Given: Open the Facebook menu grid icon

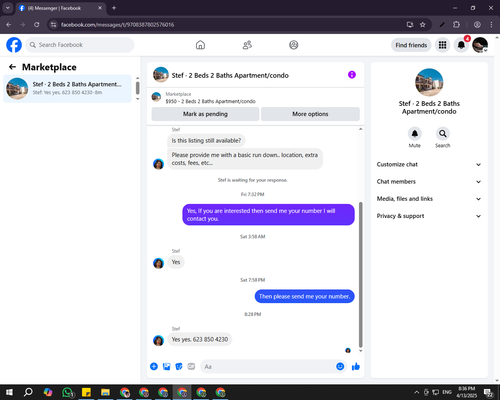Looking at the screenshot, I should [442, 45].
